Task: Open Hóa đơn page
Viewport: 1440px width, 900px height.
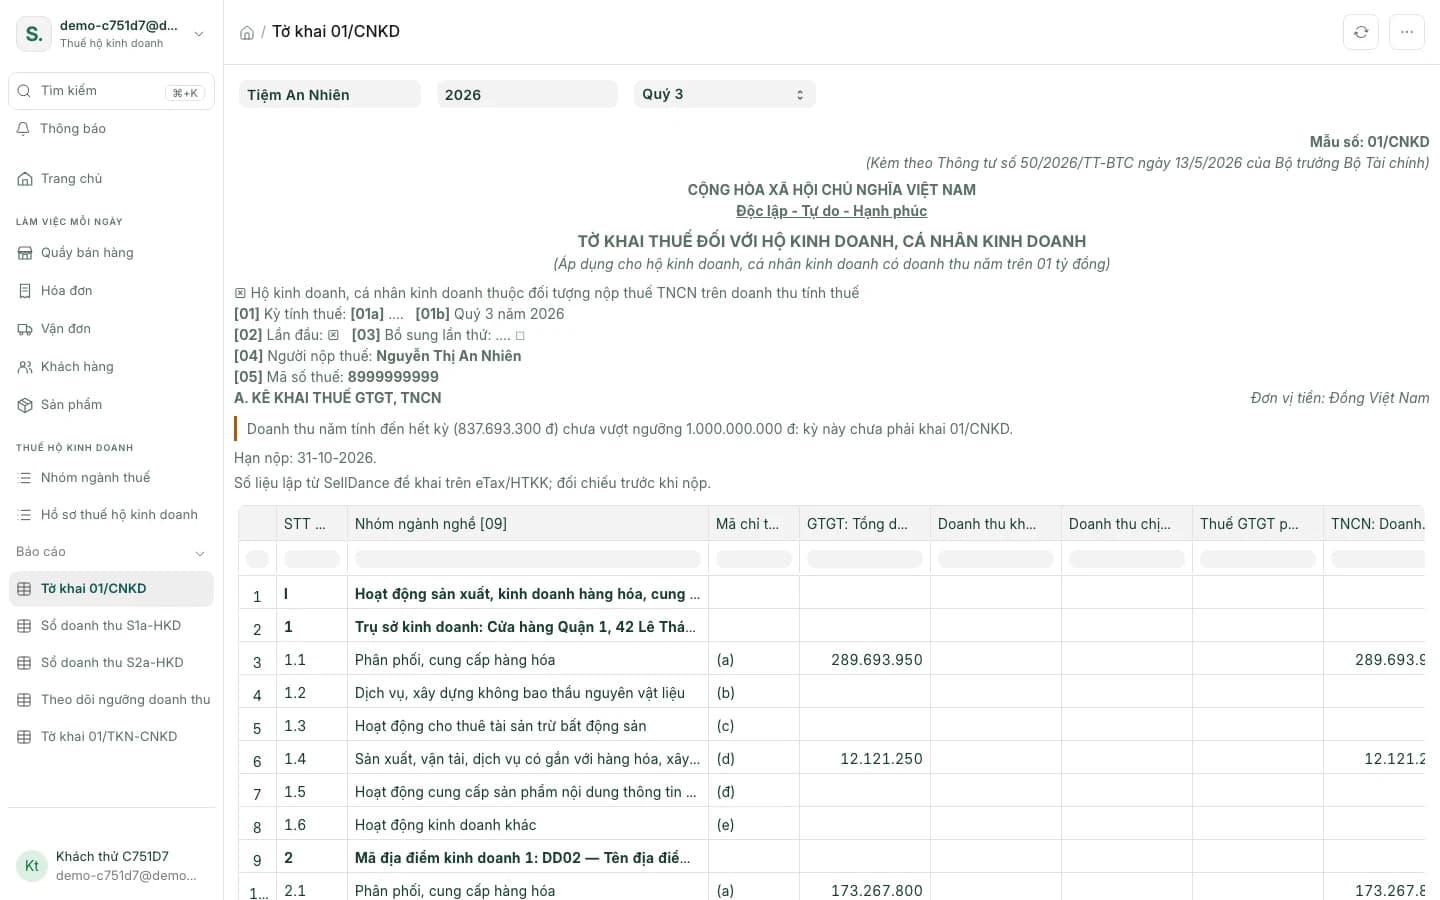Action: pos(111,291)
